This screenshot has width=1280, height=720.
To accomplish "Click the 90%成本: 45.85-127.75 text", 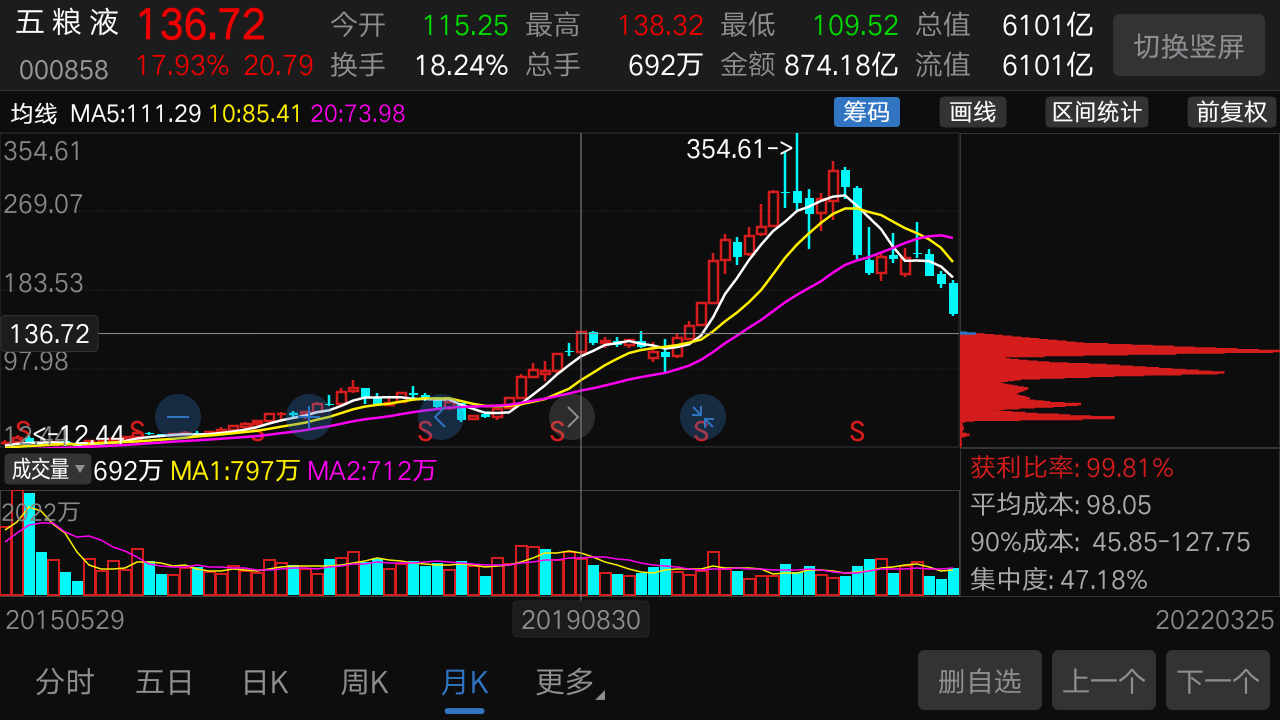I will [x=1110, y=542].
